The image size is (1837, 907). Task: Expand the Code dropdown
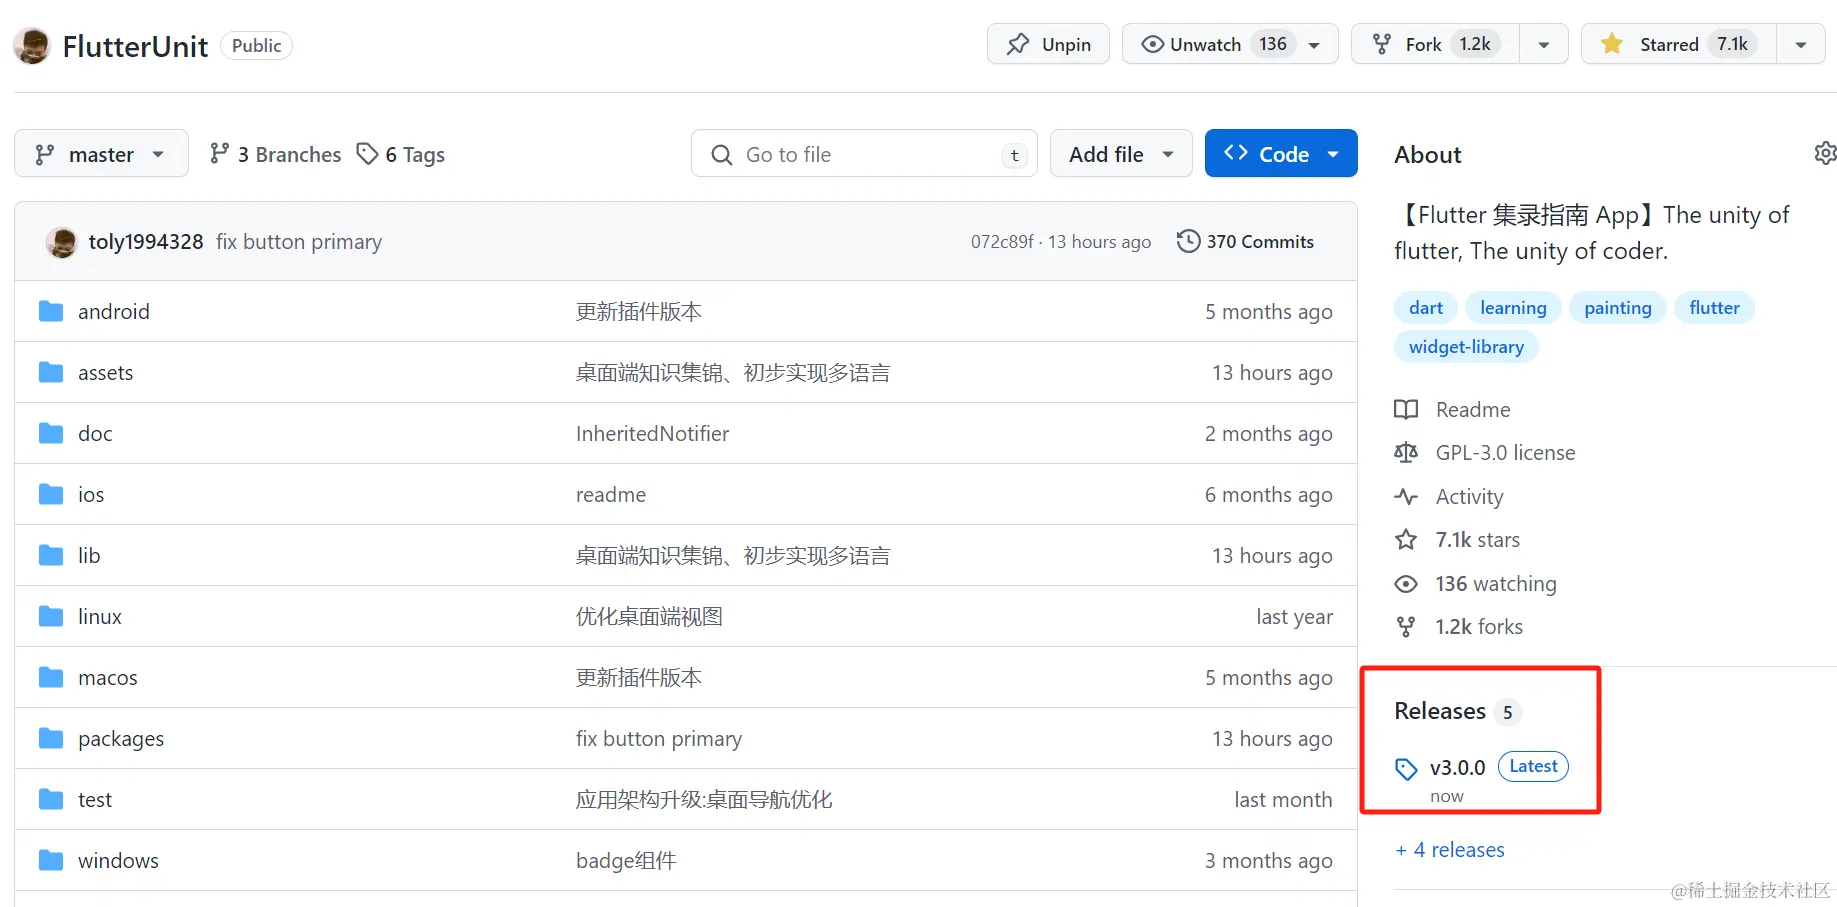tap(1333, 153)
